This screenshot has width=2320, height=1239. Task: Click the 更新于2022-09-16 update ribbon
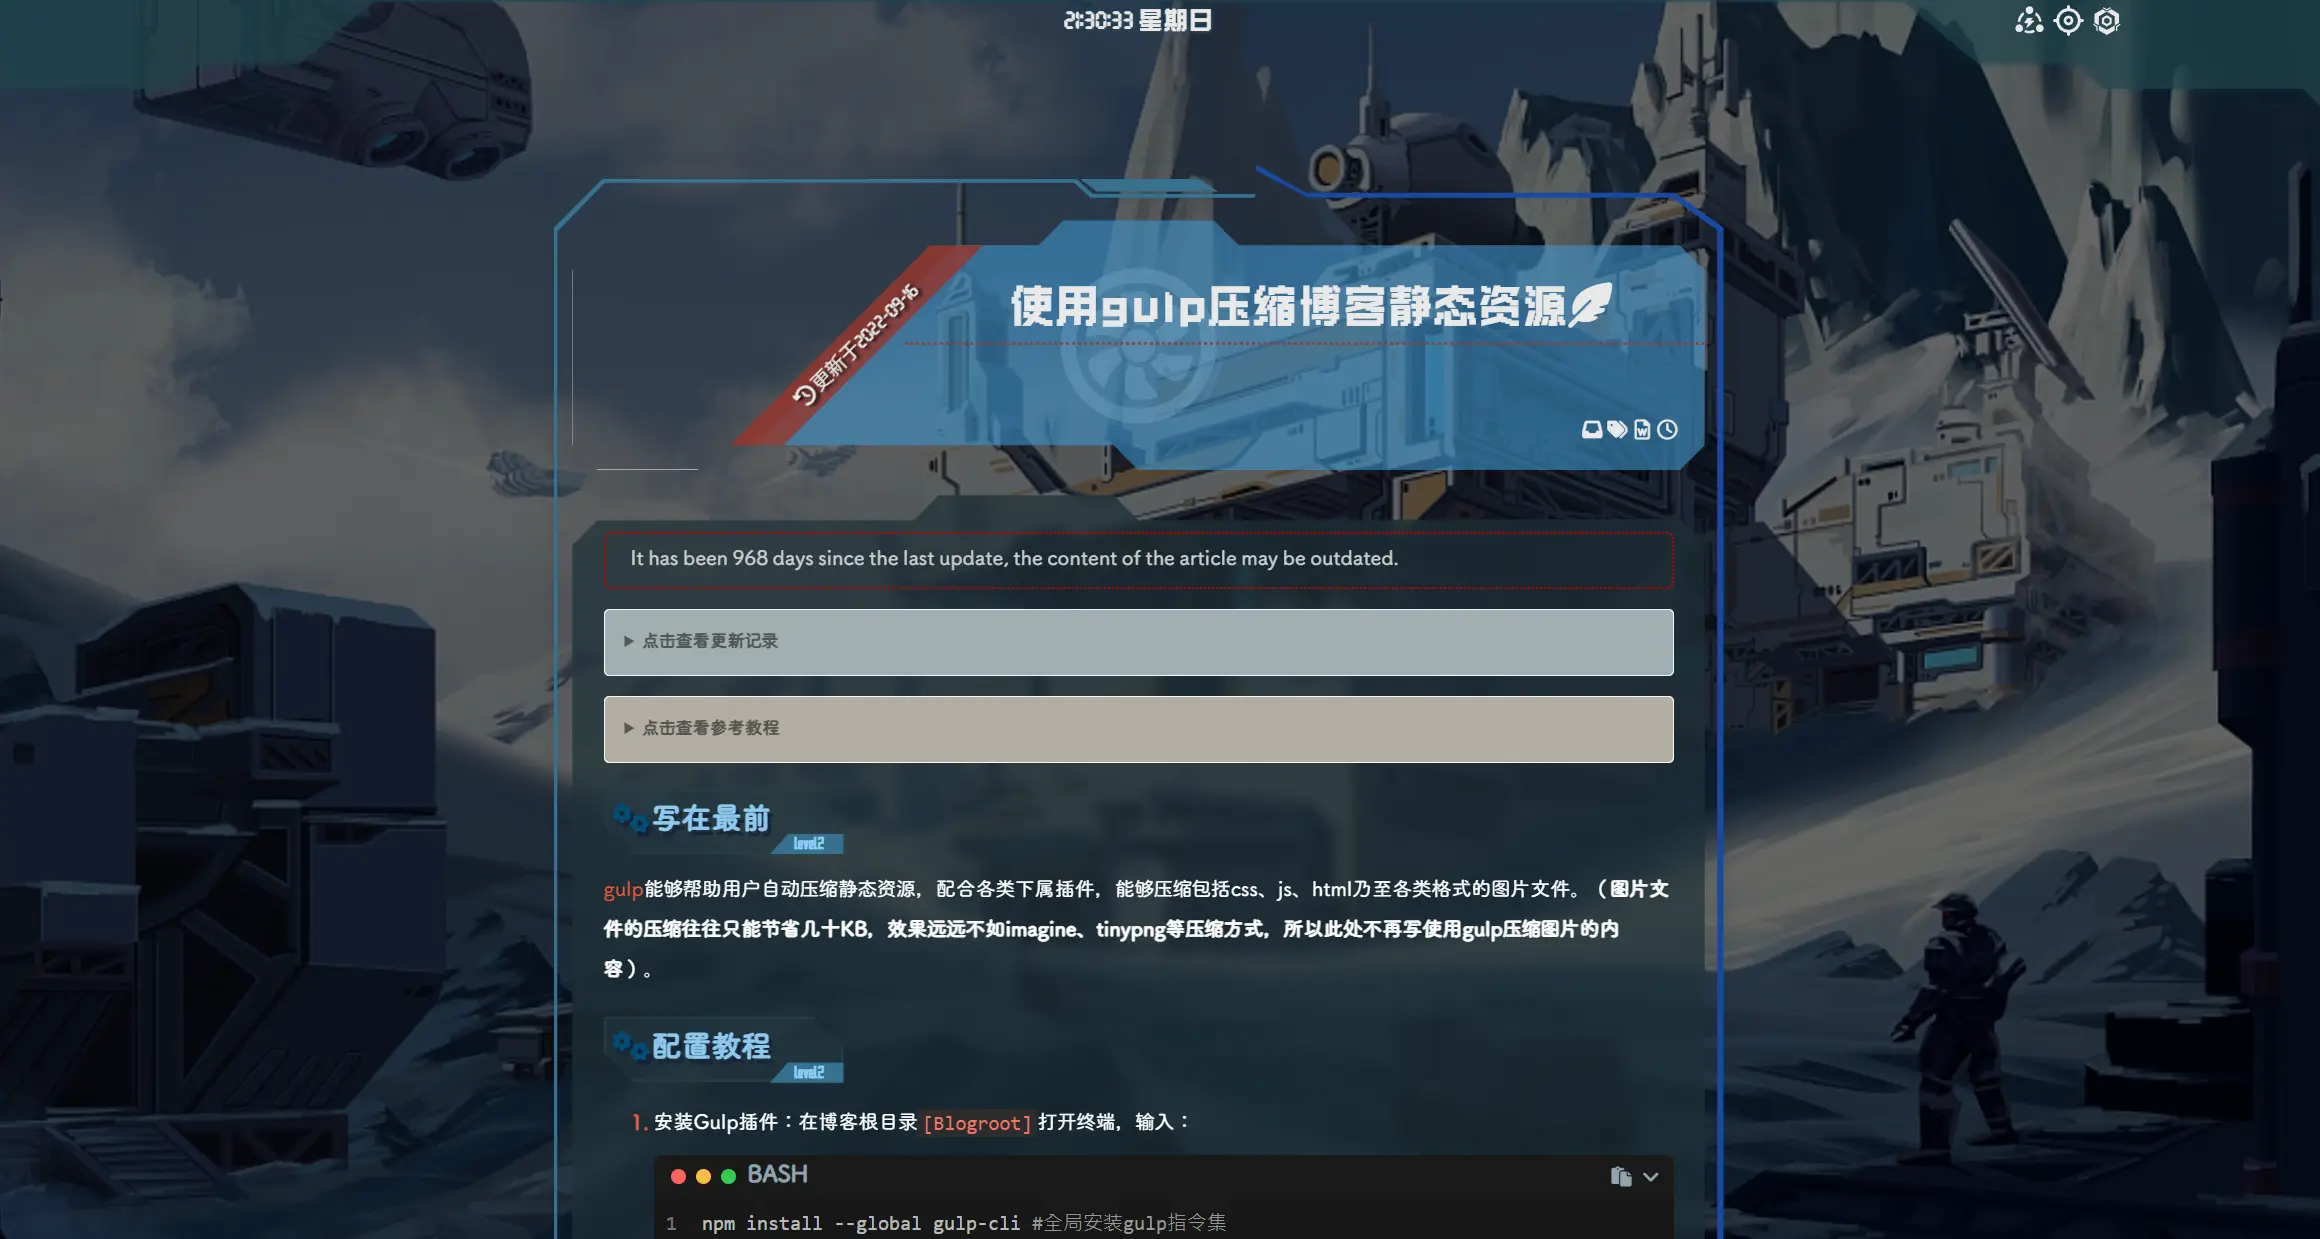856,346
